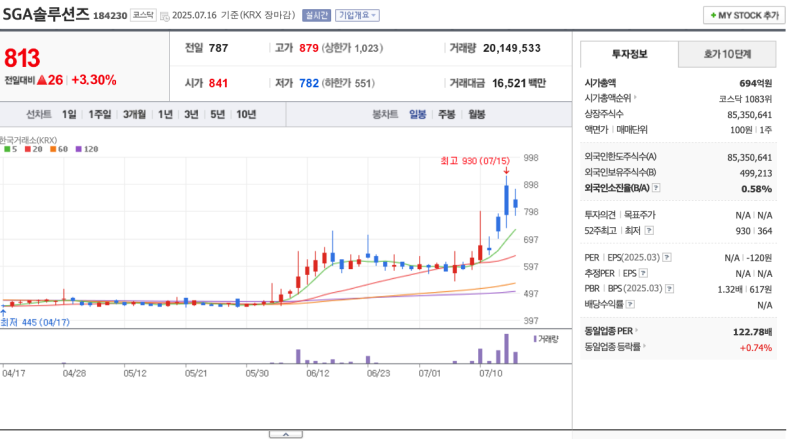Select the 1년 line chart period

tap(165, 114)
